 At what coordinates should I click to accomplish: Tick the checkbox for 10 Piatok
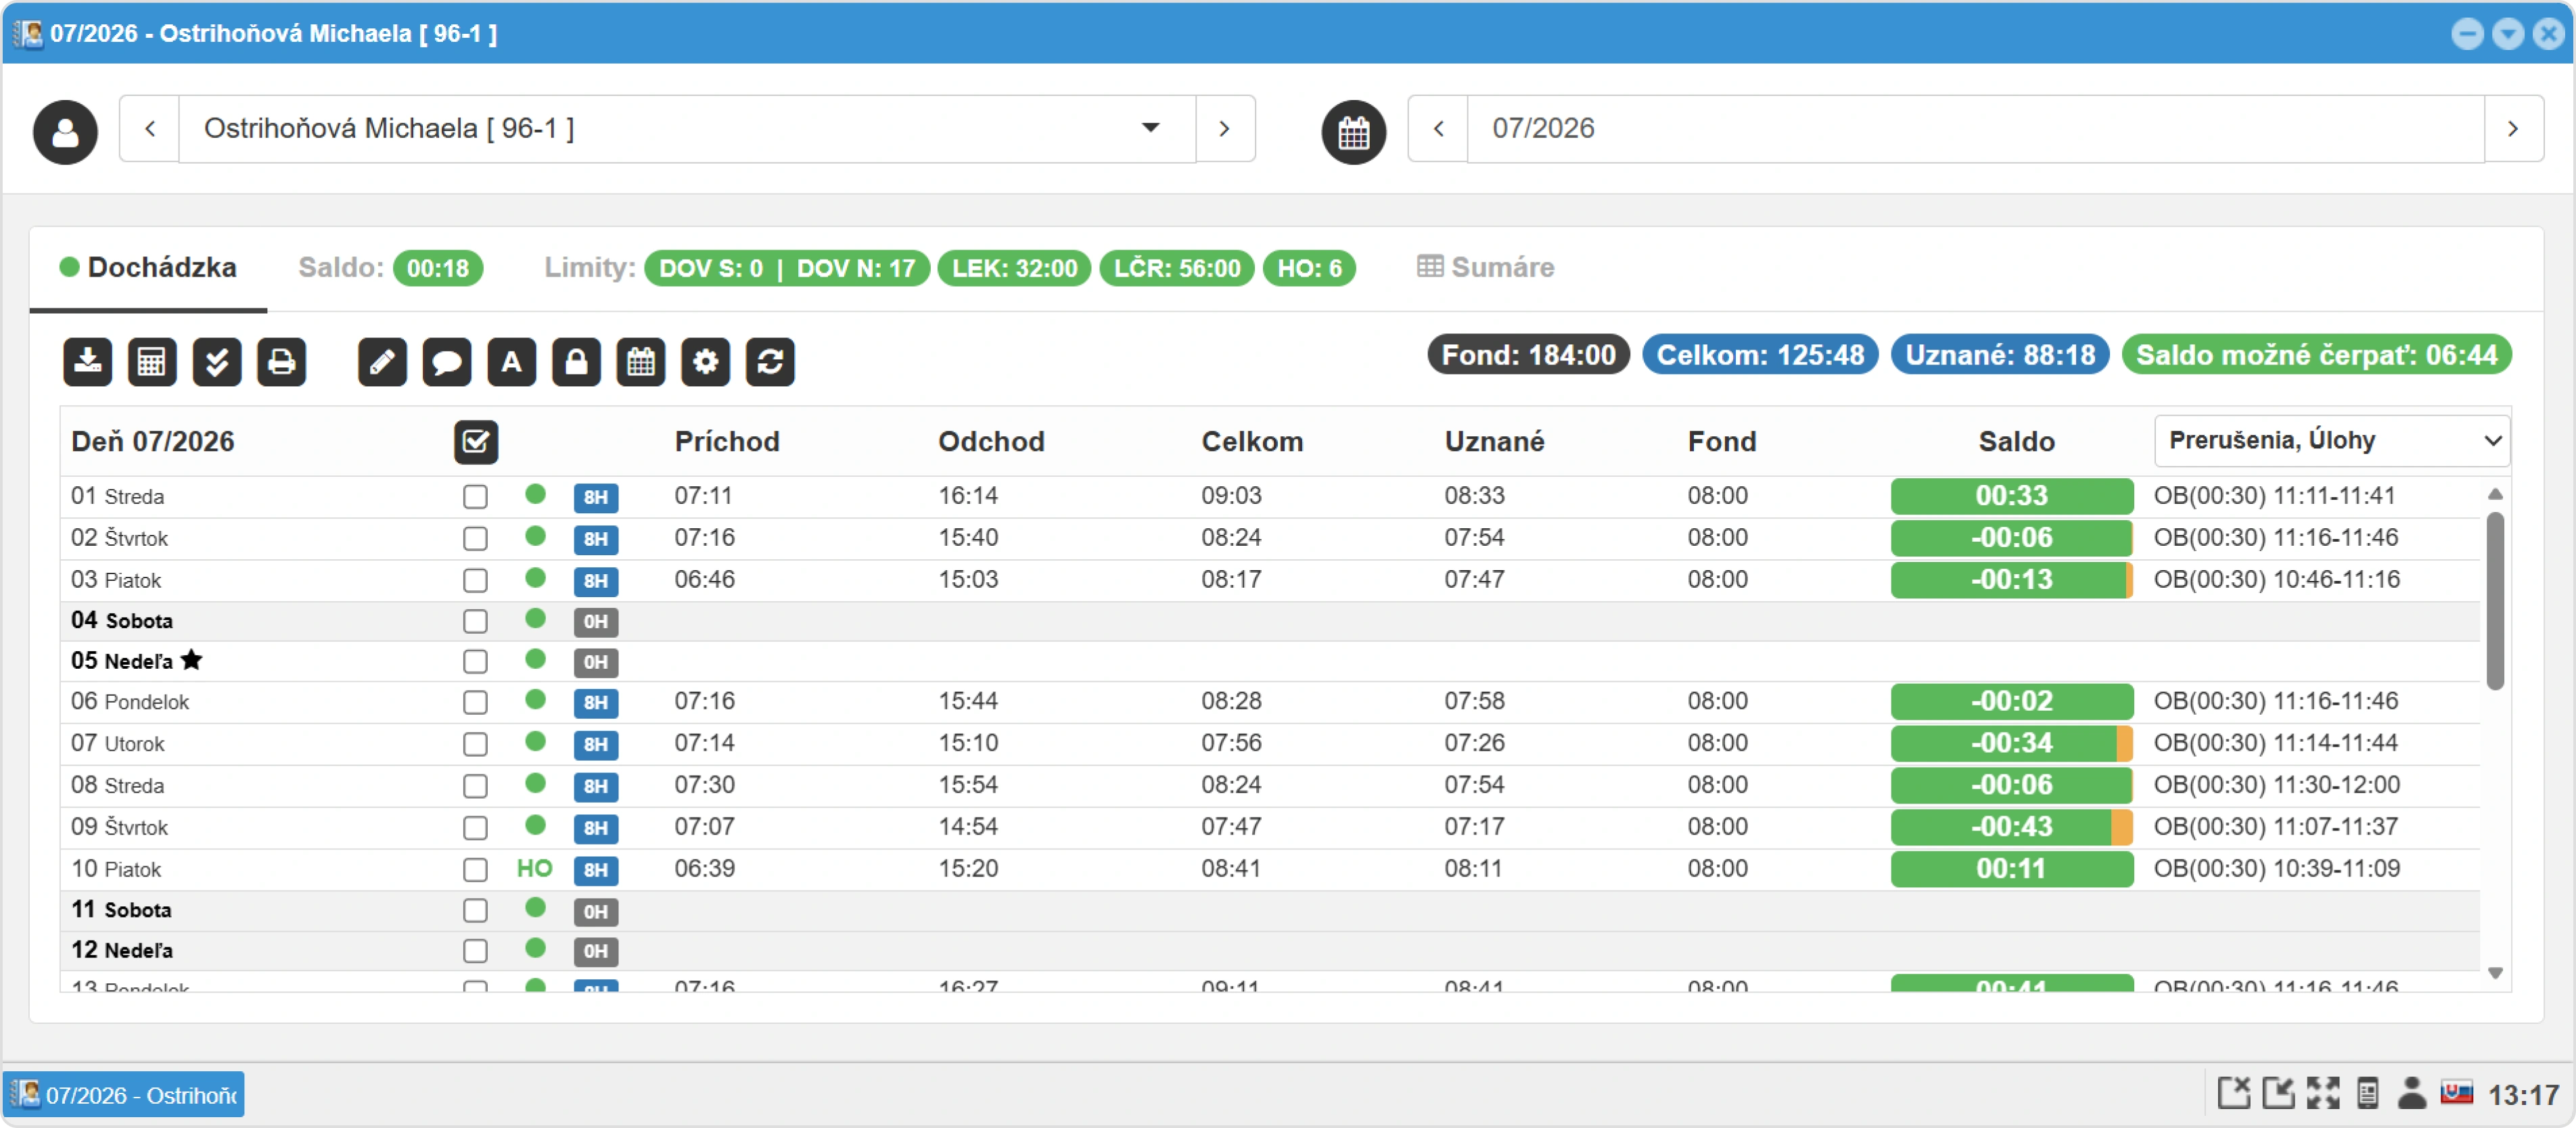(x=475, y=870)
